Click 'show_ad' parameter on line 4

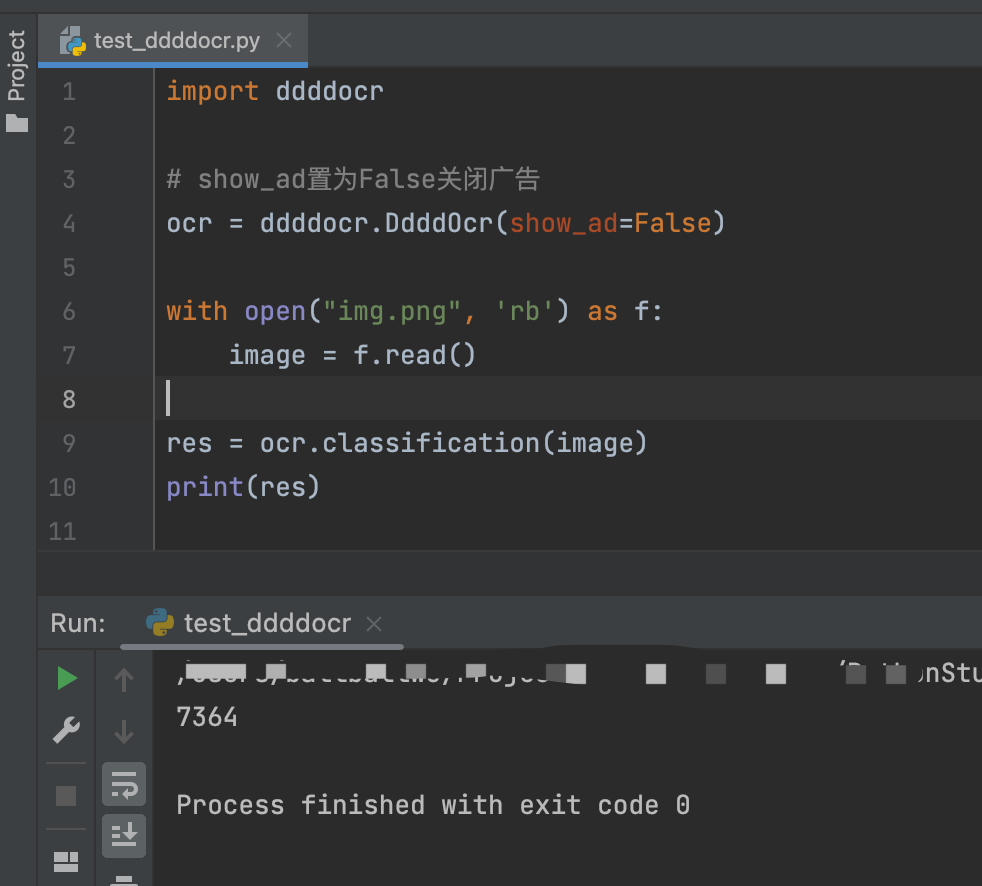click(564, 224)
